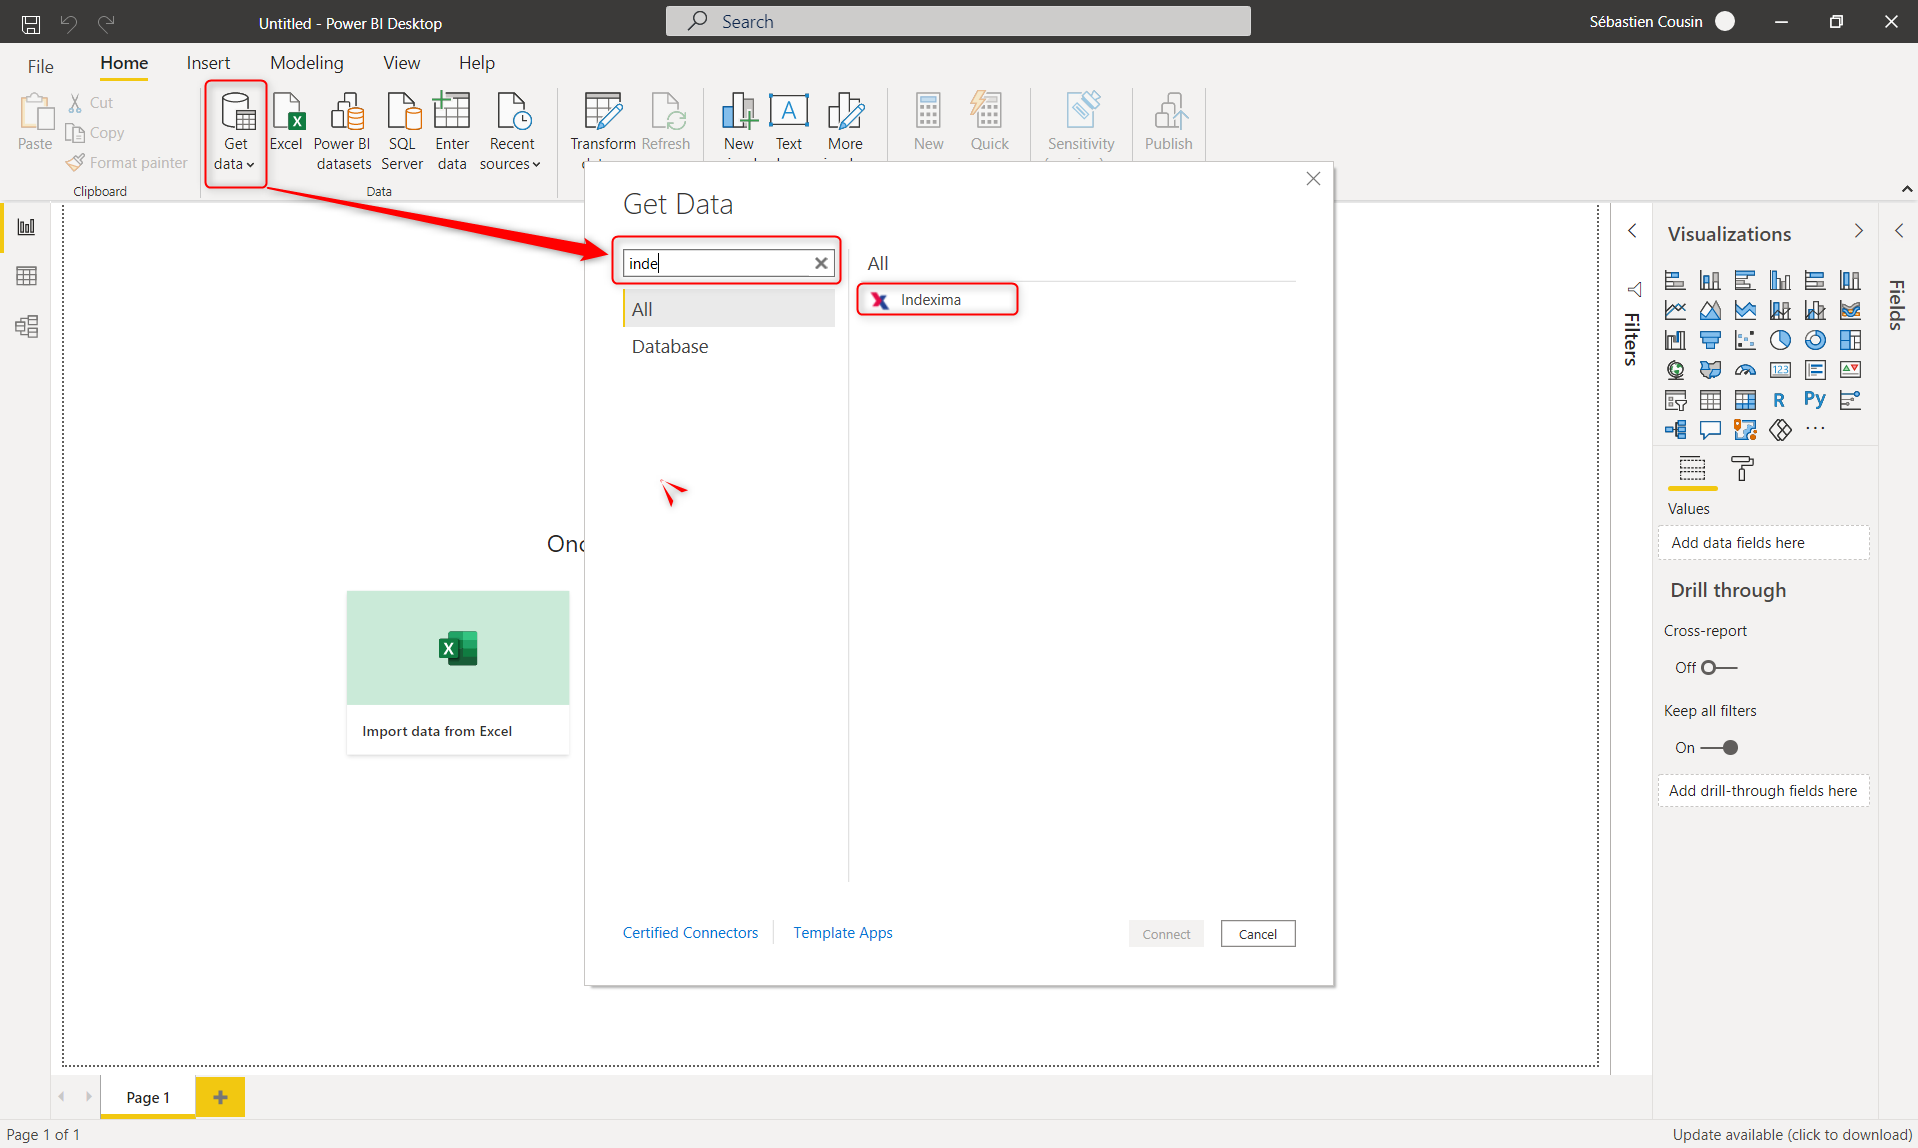Open Power BI datasets source
Screen dimensions: 1918x1148
coord(343,132)
